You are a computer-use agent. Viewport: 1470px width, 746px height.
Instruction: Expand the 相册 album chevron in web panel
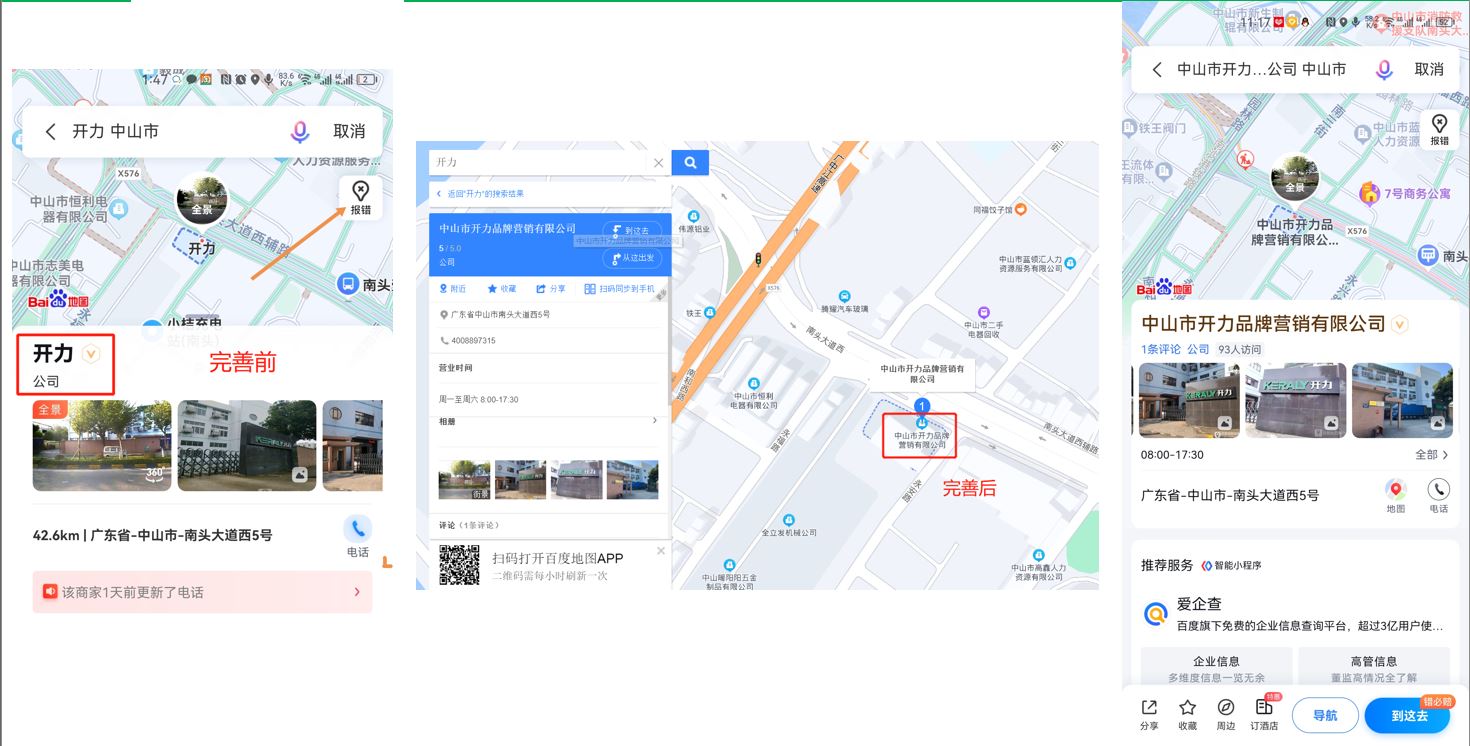pos(655,421)
